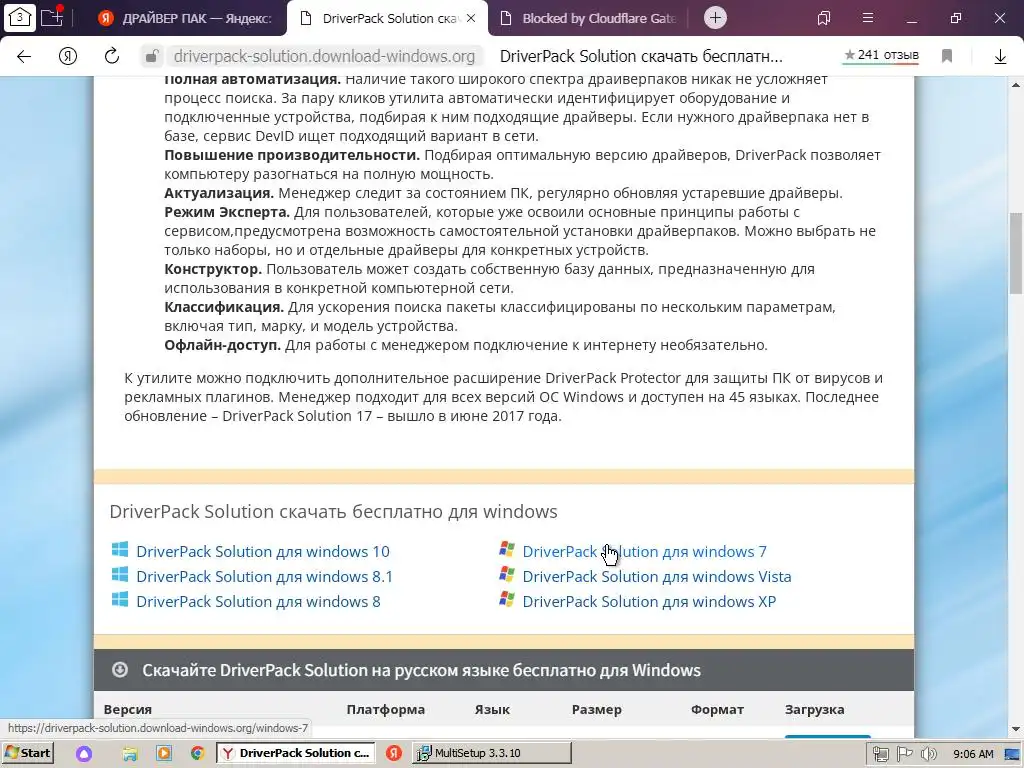The width and height of the screenshot is (1024, 768).
Task: Click the download circle icon in dark header
Action: (x=120, y=669)
